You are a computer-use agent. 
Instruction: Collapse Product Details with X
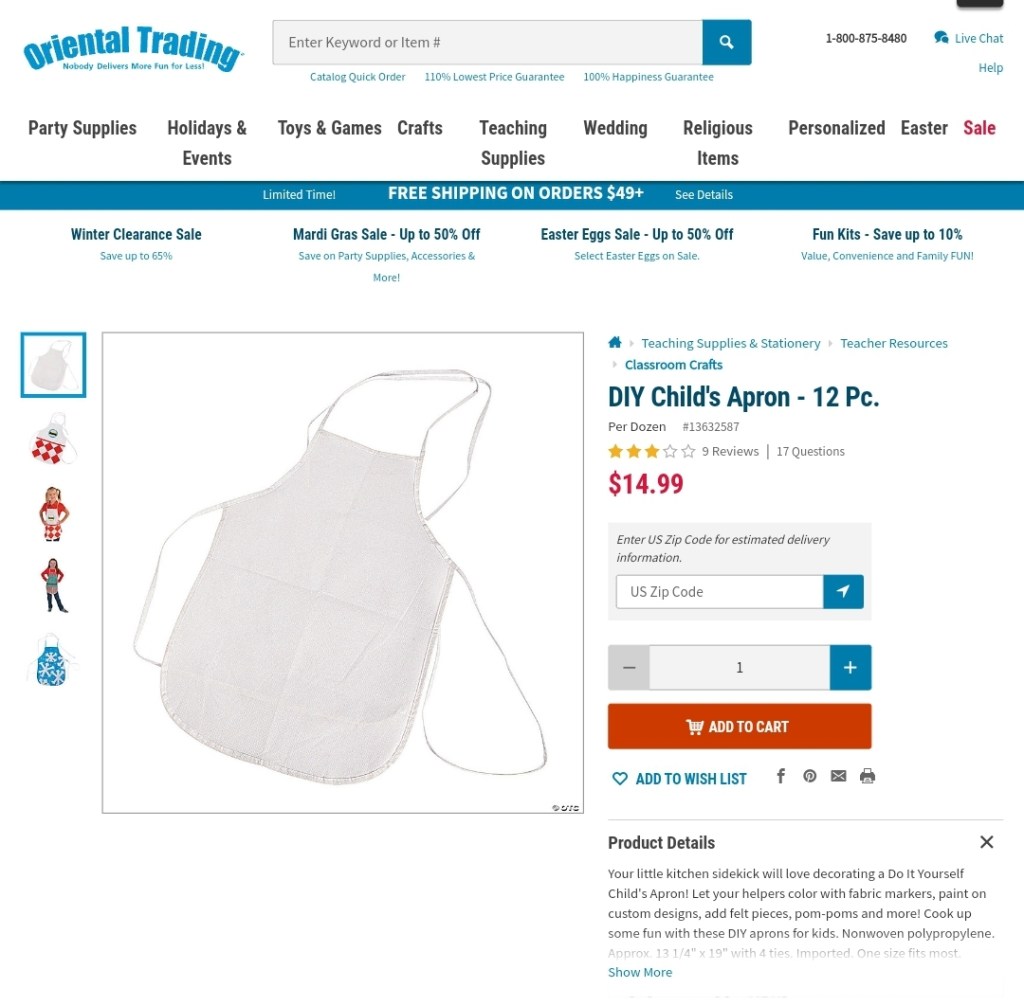[986, 842]
